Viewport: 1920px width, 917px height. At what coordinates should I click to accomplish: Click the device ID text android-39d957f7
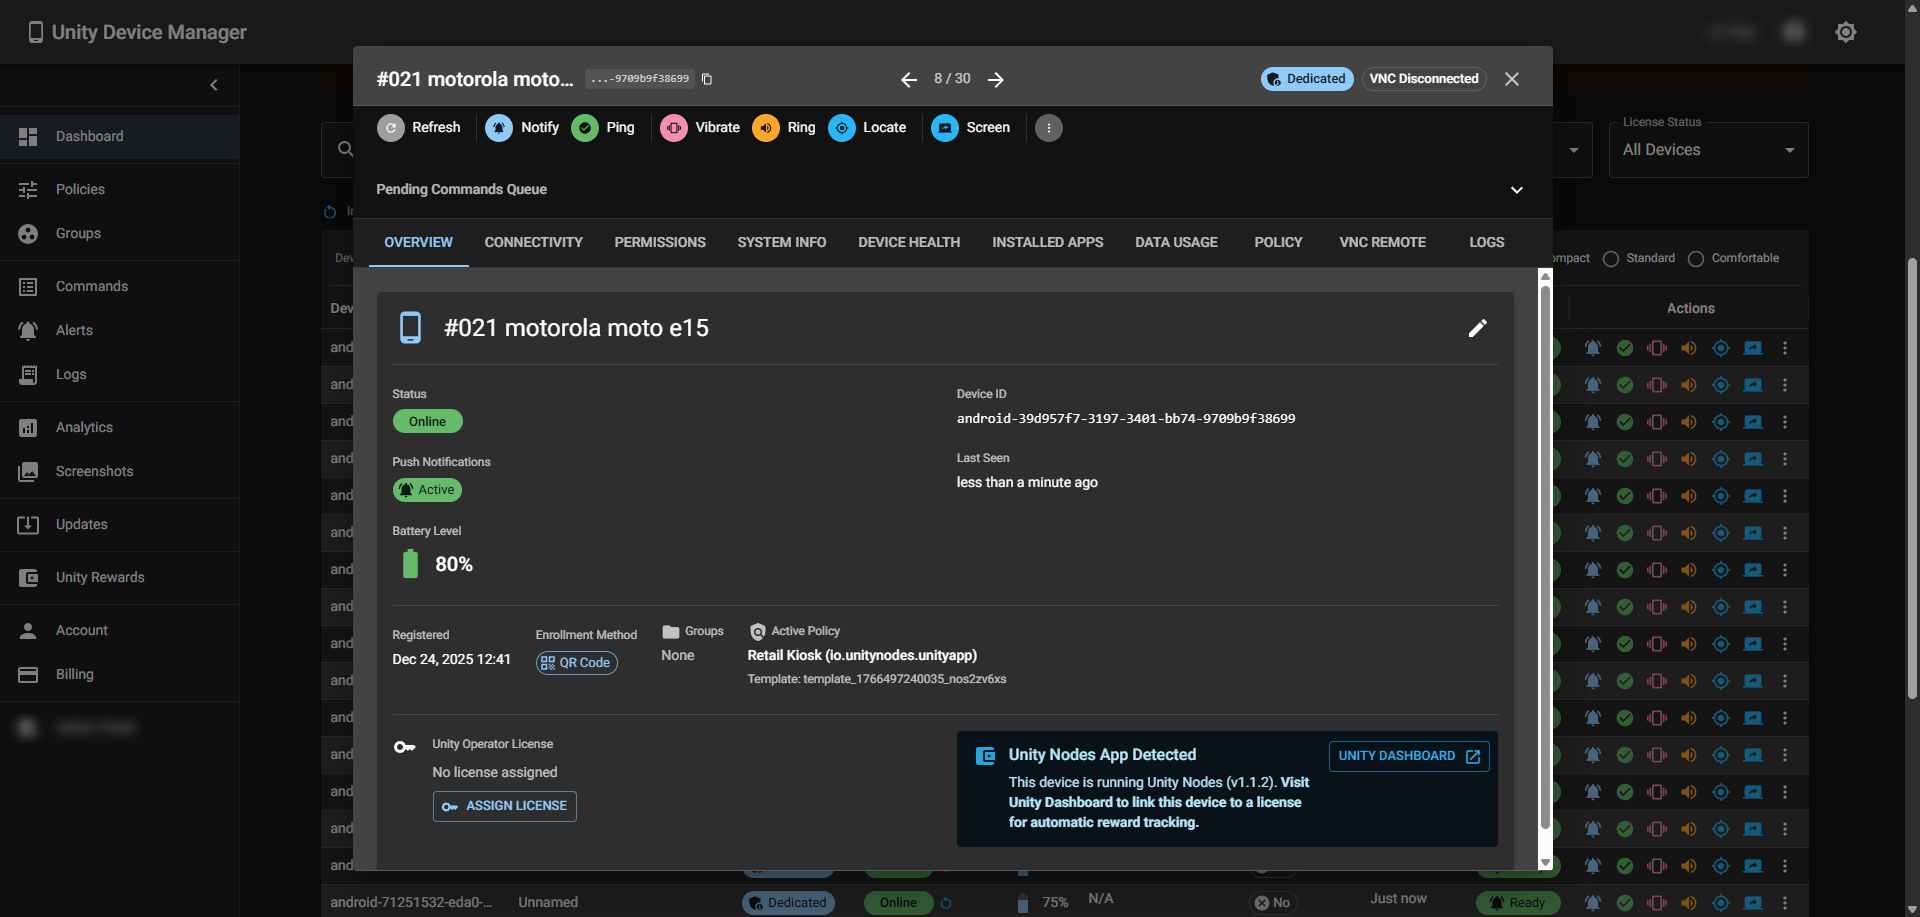1126,419
